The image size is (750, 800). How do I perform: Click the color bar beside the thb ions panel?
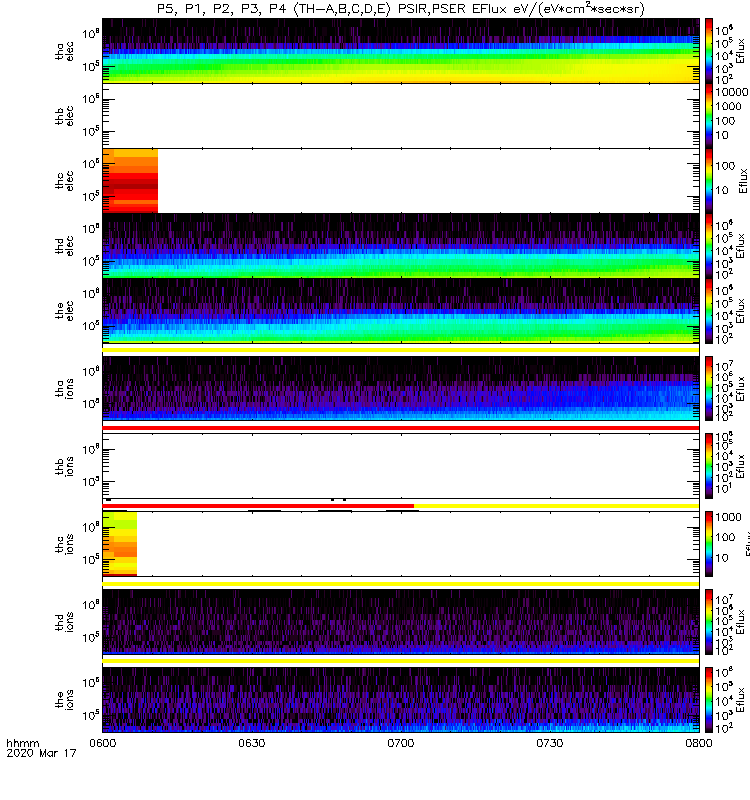[x=709, y=466]
